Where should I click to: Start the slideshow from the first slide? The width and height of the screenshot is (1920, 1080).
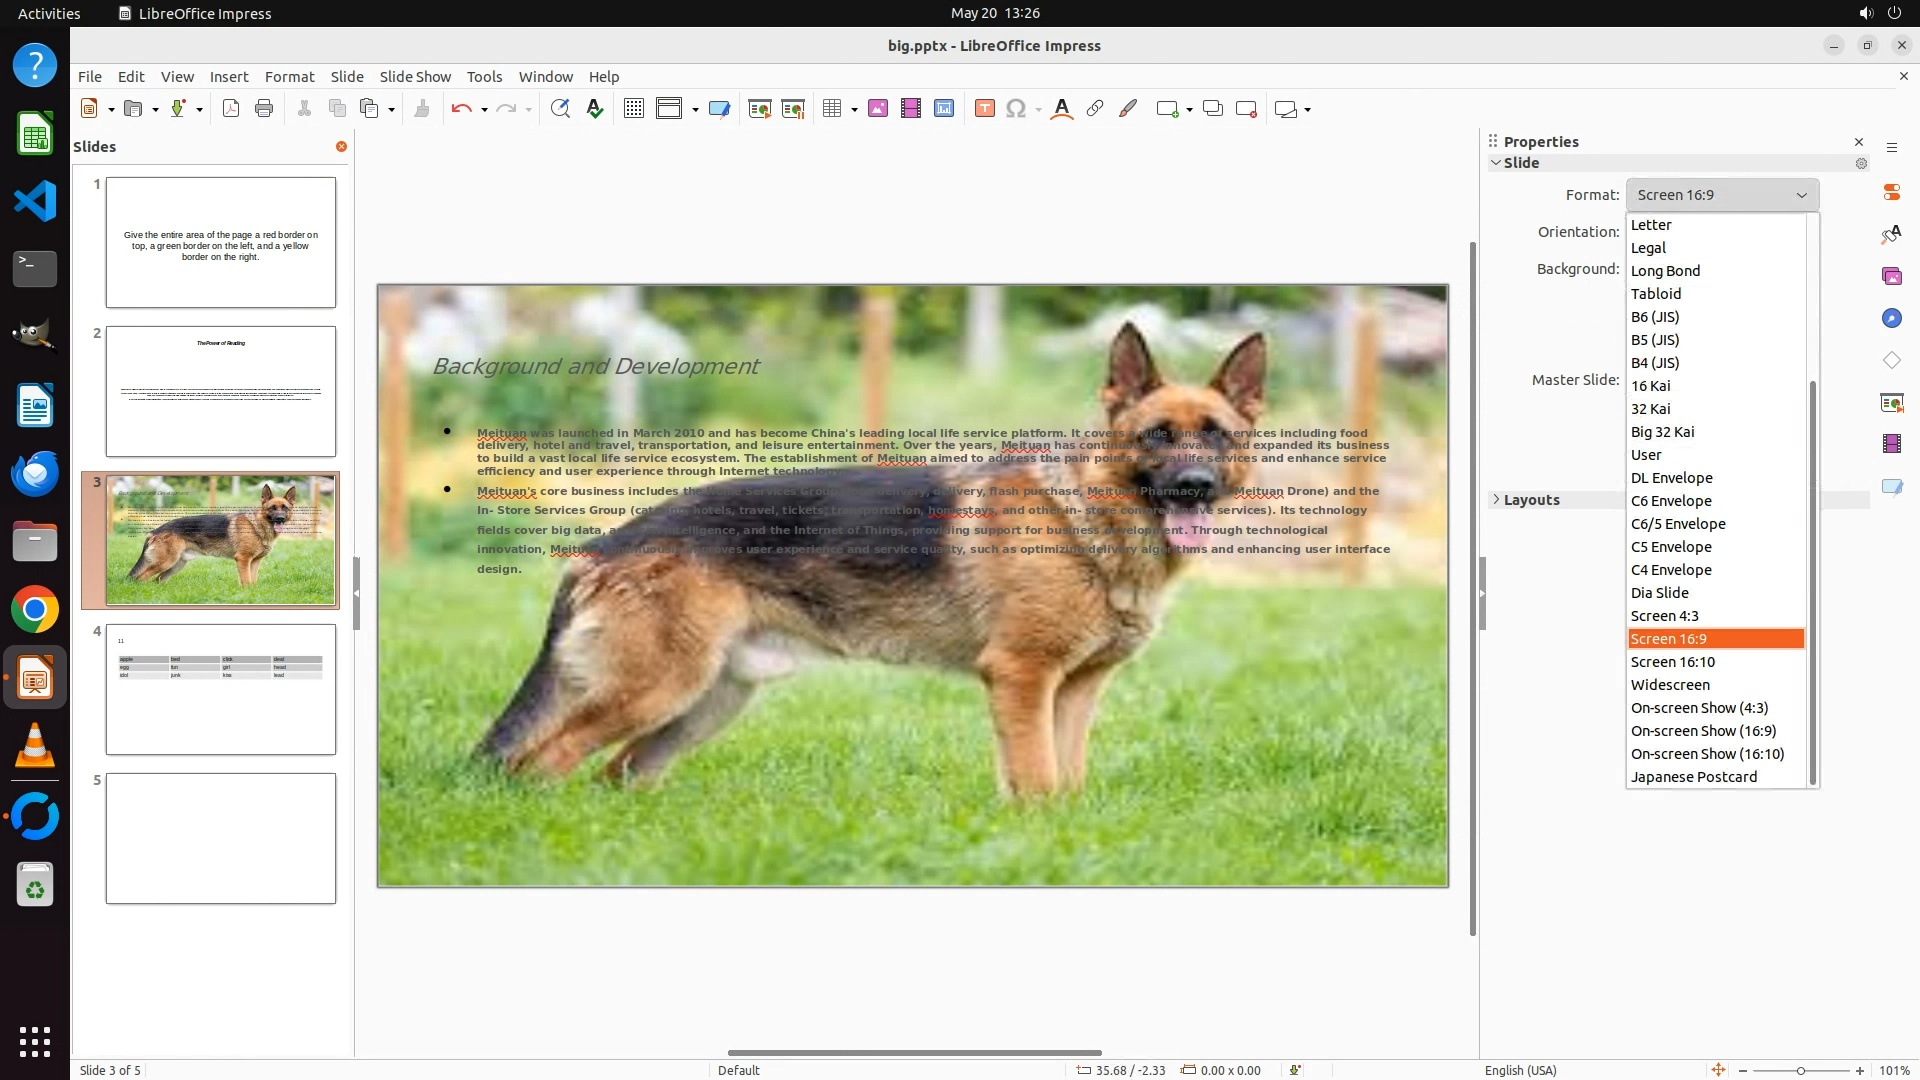pyautogui.click(x=760, y=109)
